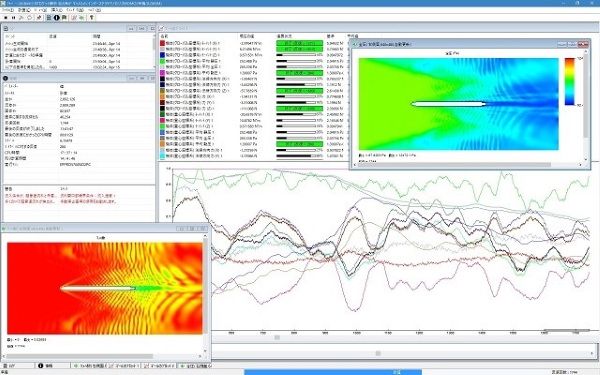
Task: Click the pressure cut plot window's title icon
Action: 354,44
